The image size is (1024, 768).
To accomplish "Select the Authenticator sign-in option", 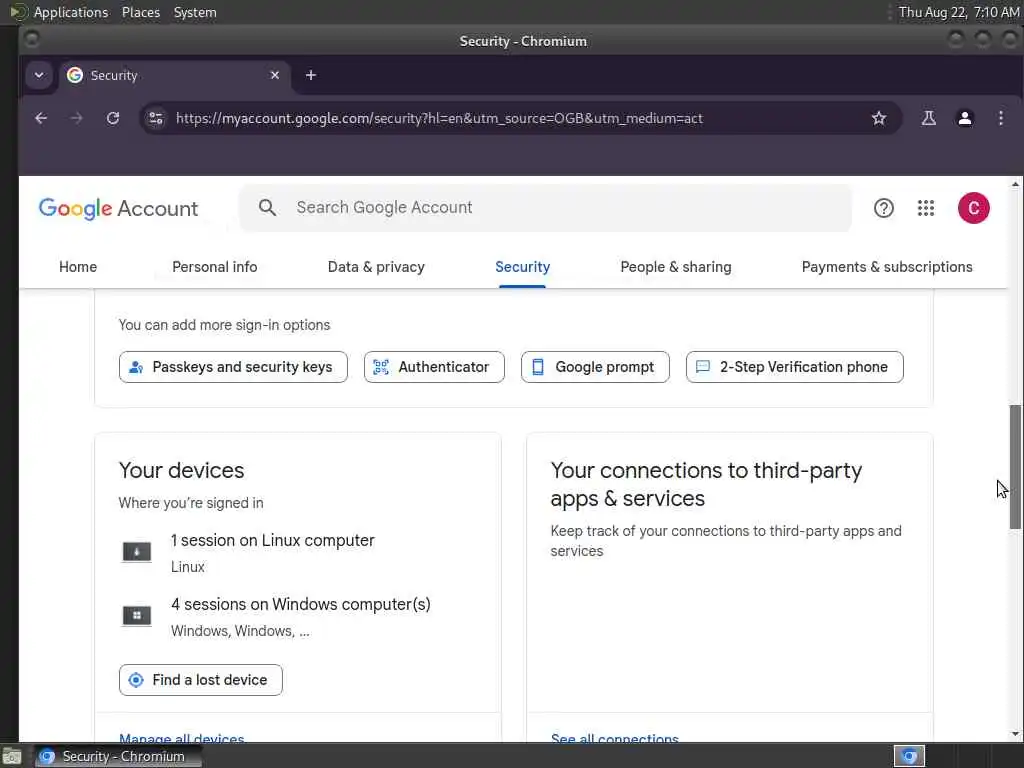I will [434, 367].
